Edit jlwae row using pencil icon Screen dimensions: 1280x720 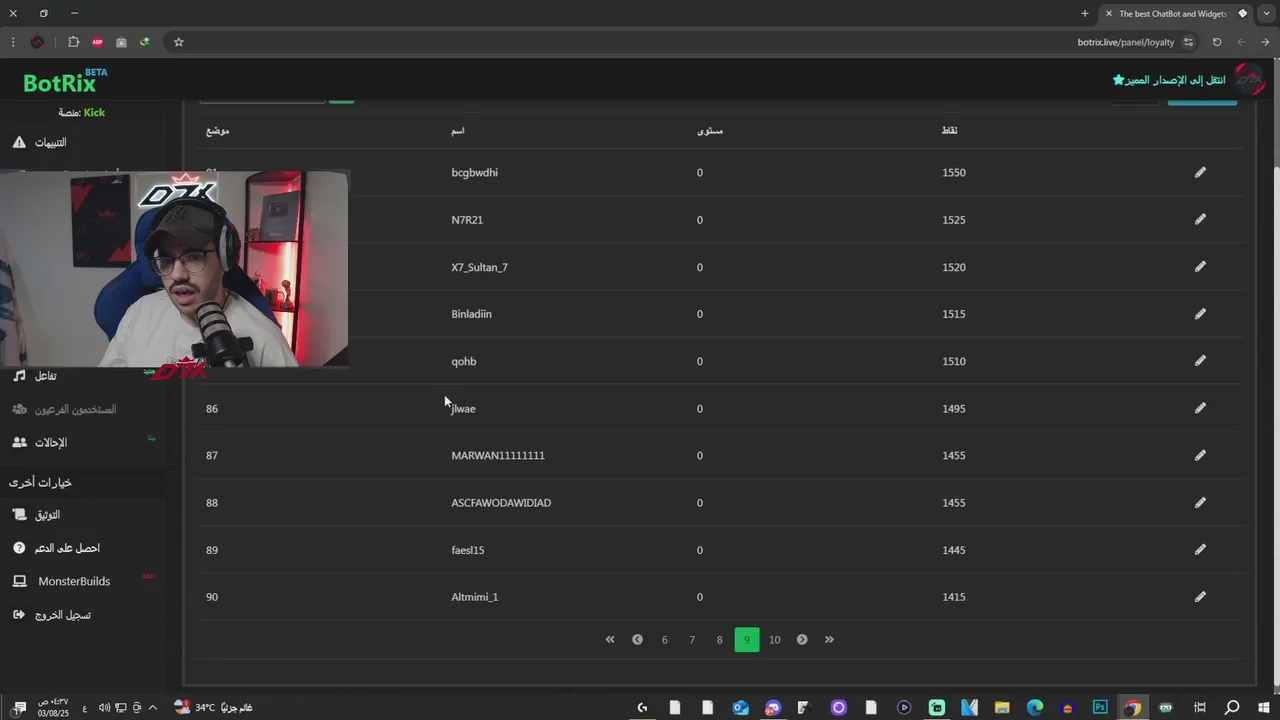tap(1200, 407)
